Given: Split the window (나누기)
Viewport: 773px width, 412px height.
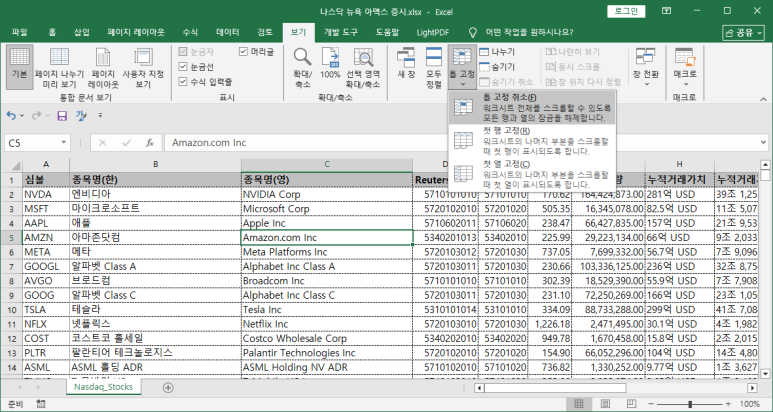Looking at the screenshot, I should click(x=497, y=52).
